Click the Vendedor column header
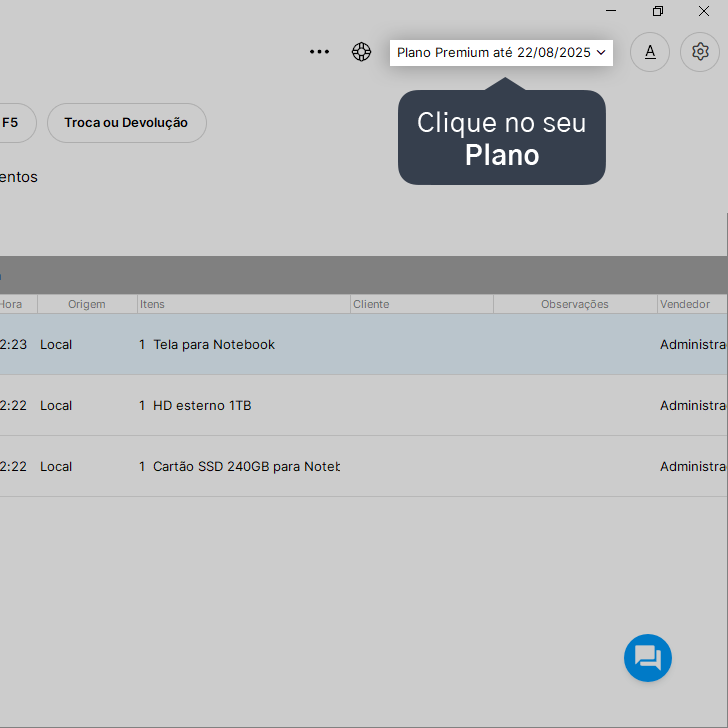 692,304
